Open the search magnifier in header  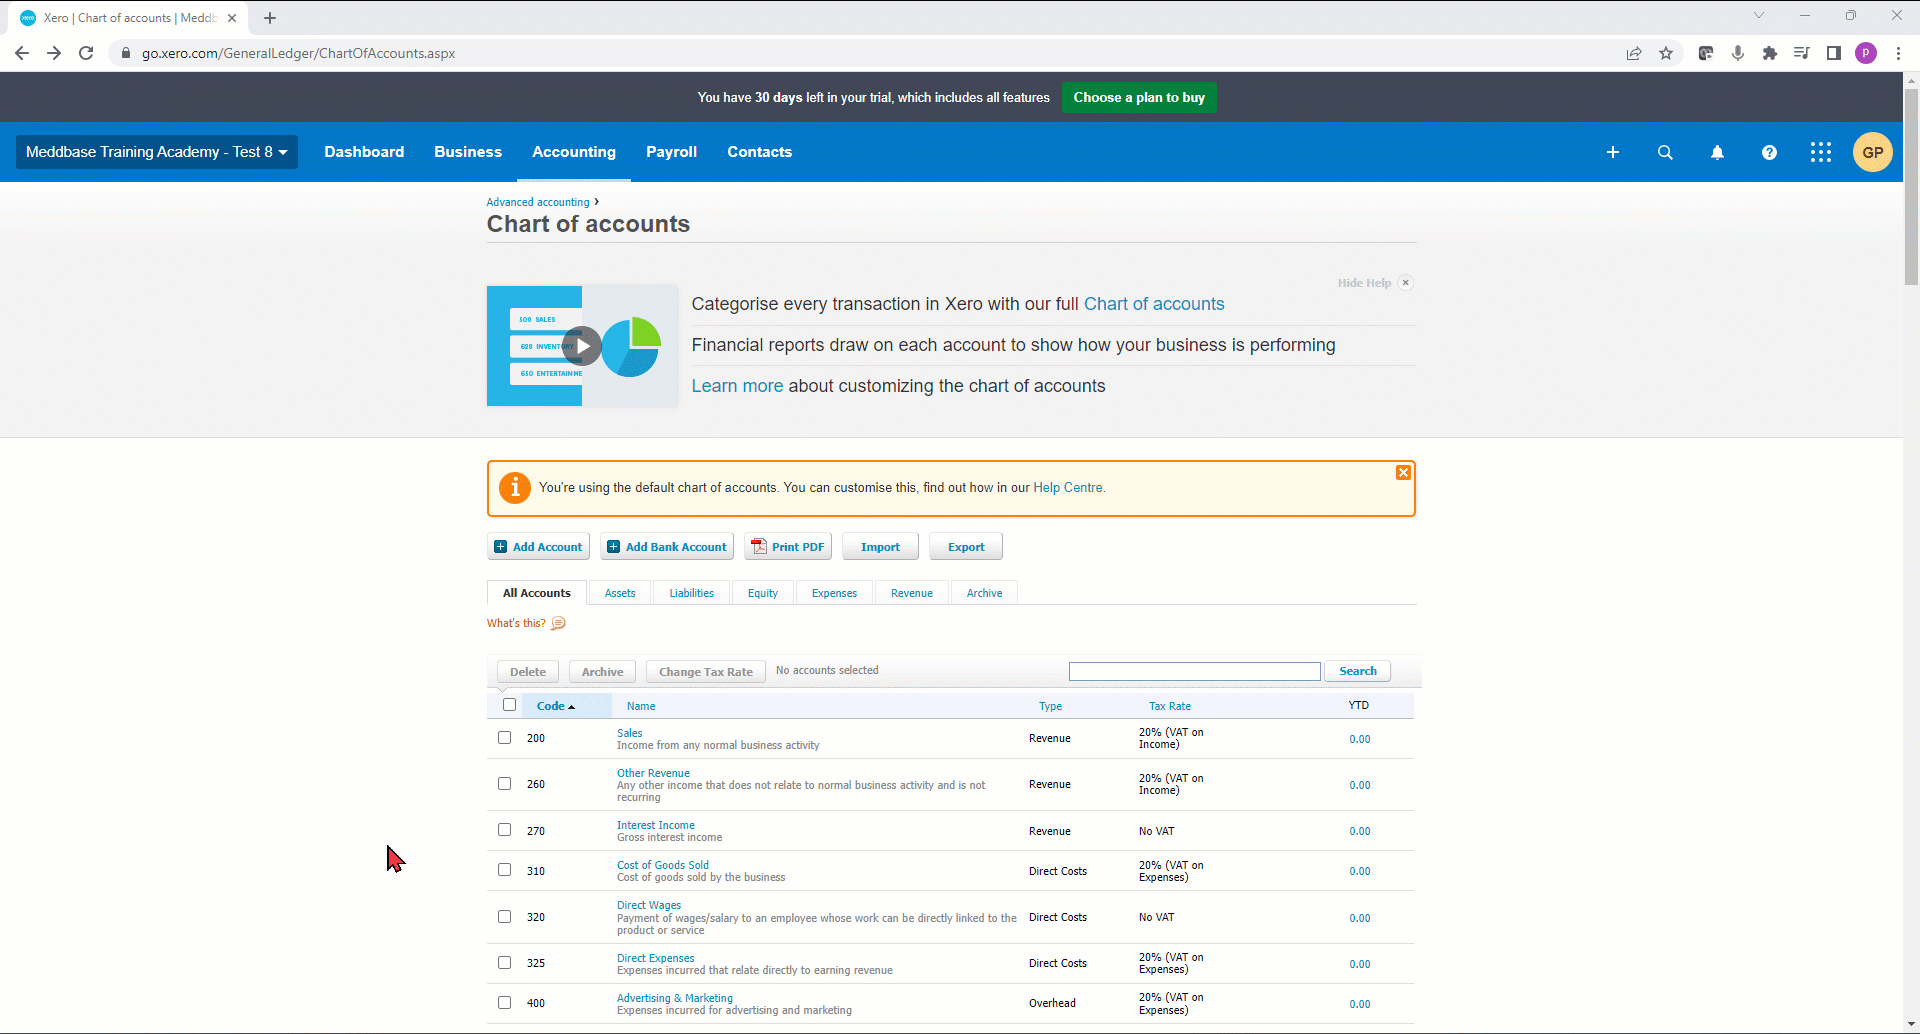tap(1665, 152)
